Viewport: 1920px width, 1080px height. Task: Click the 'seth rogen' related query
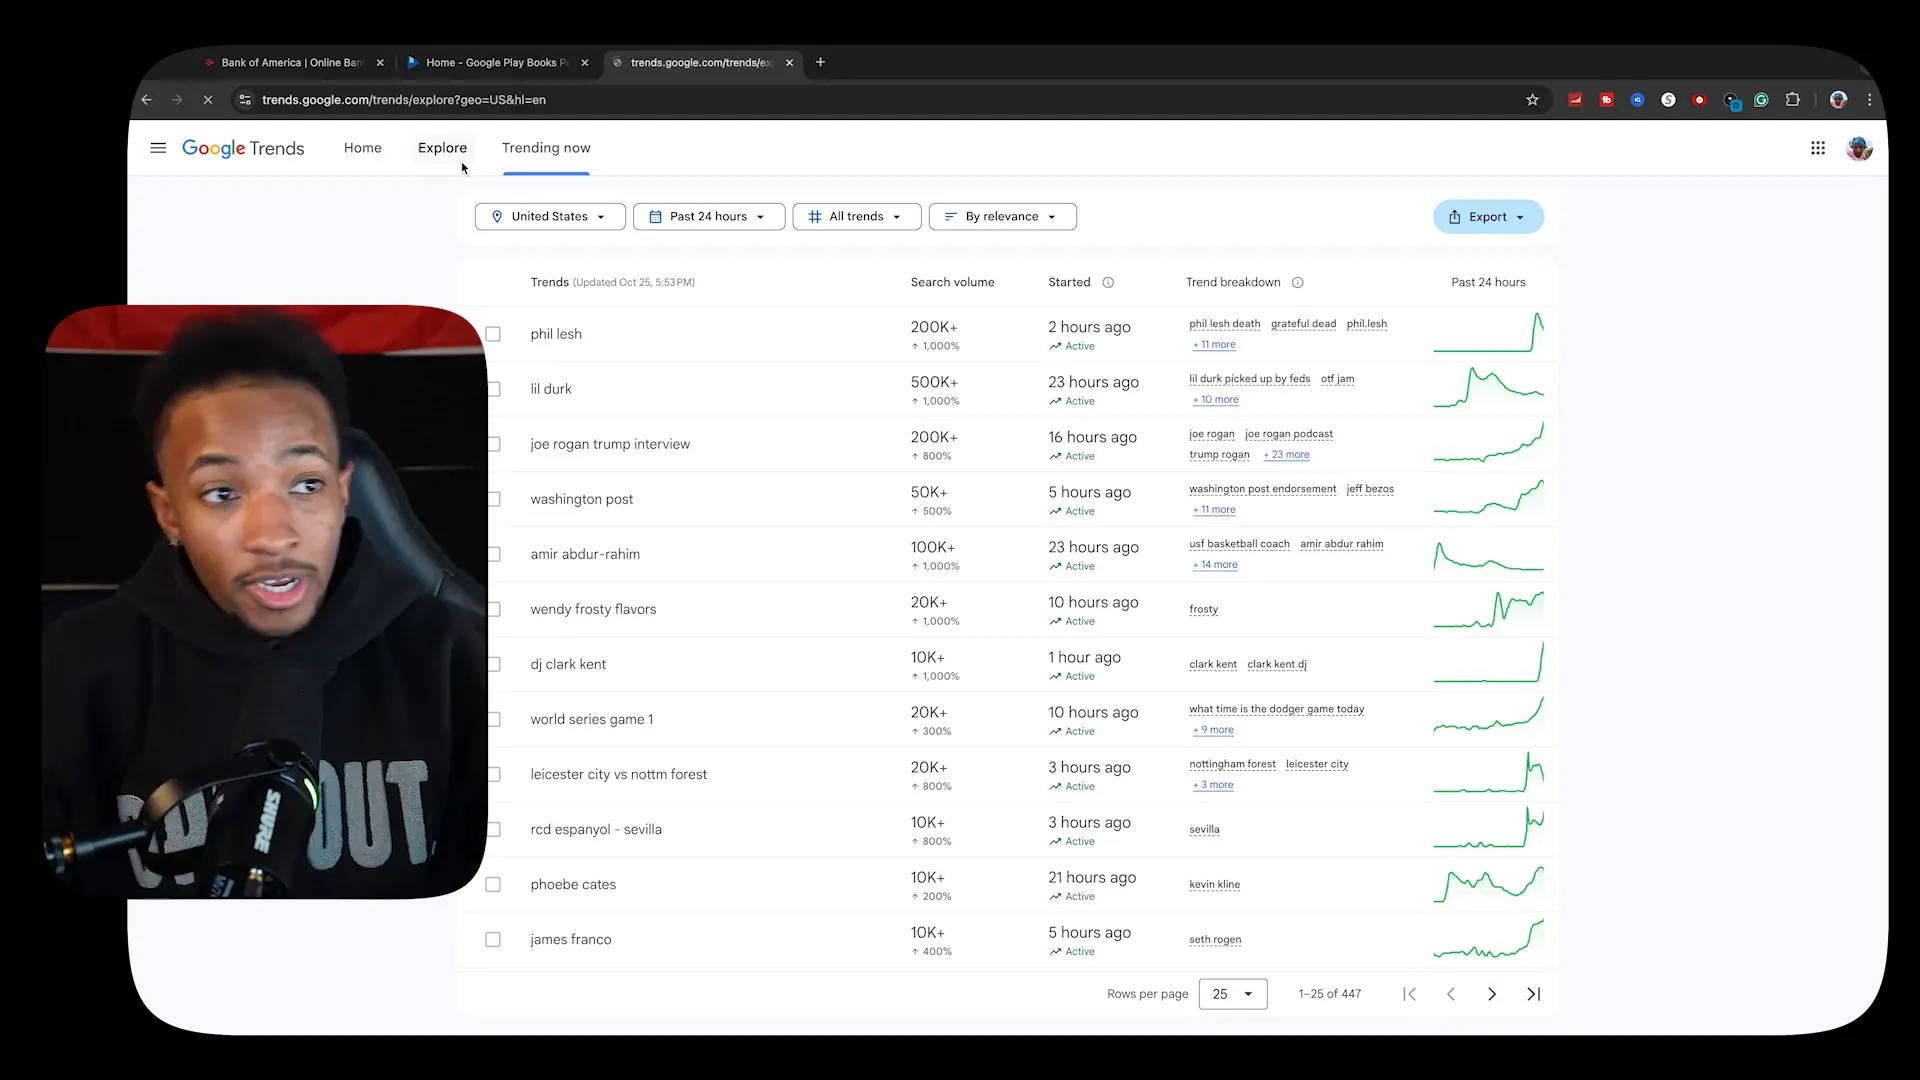coord(1215,940)
